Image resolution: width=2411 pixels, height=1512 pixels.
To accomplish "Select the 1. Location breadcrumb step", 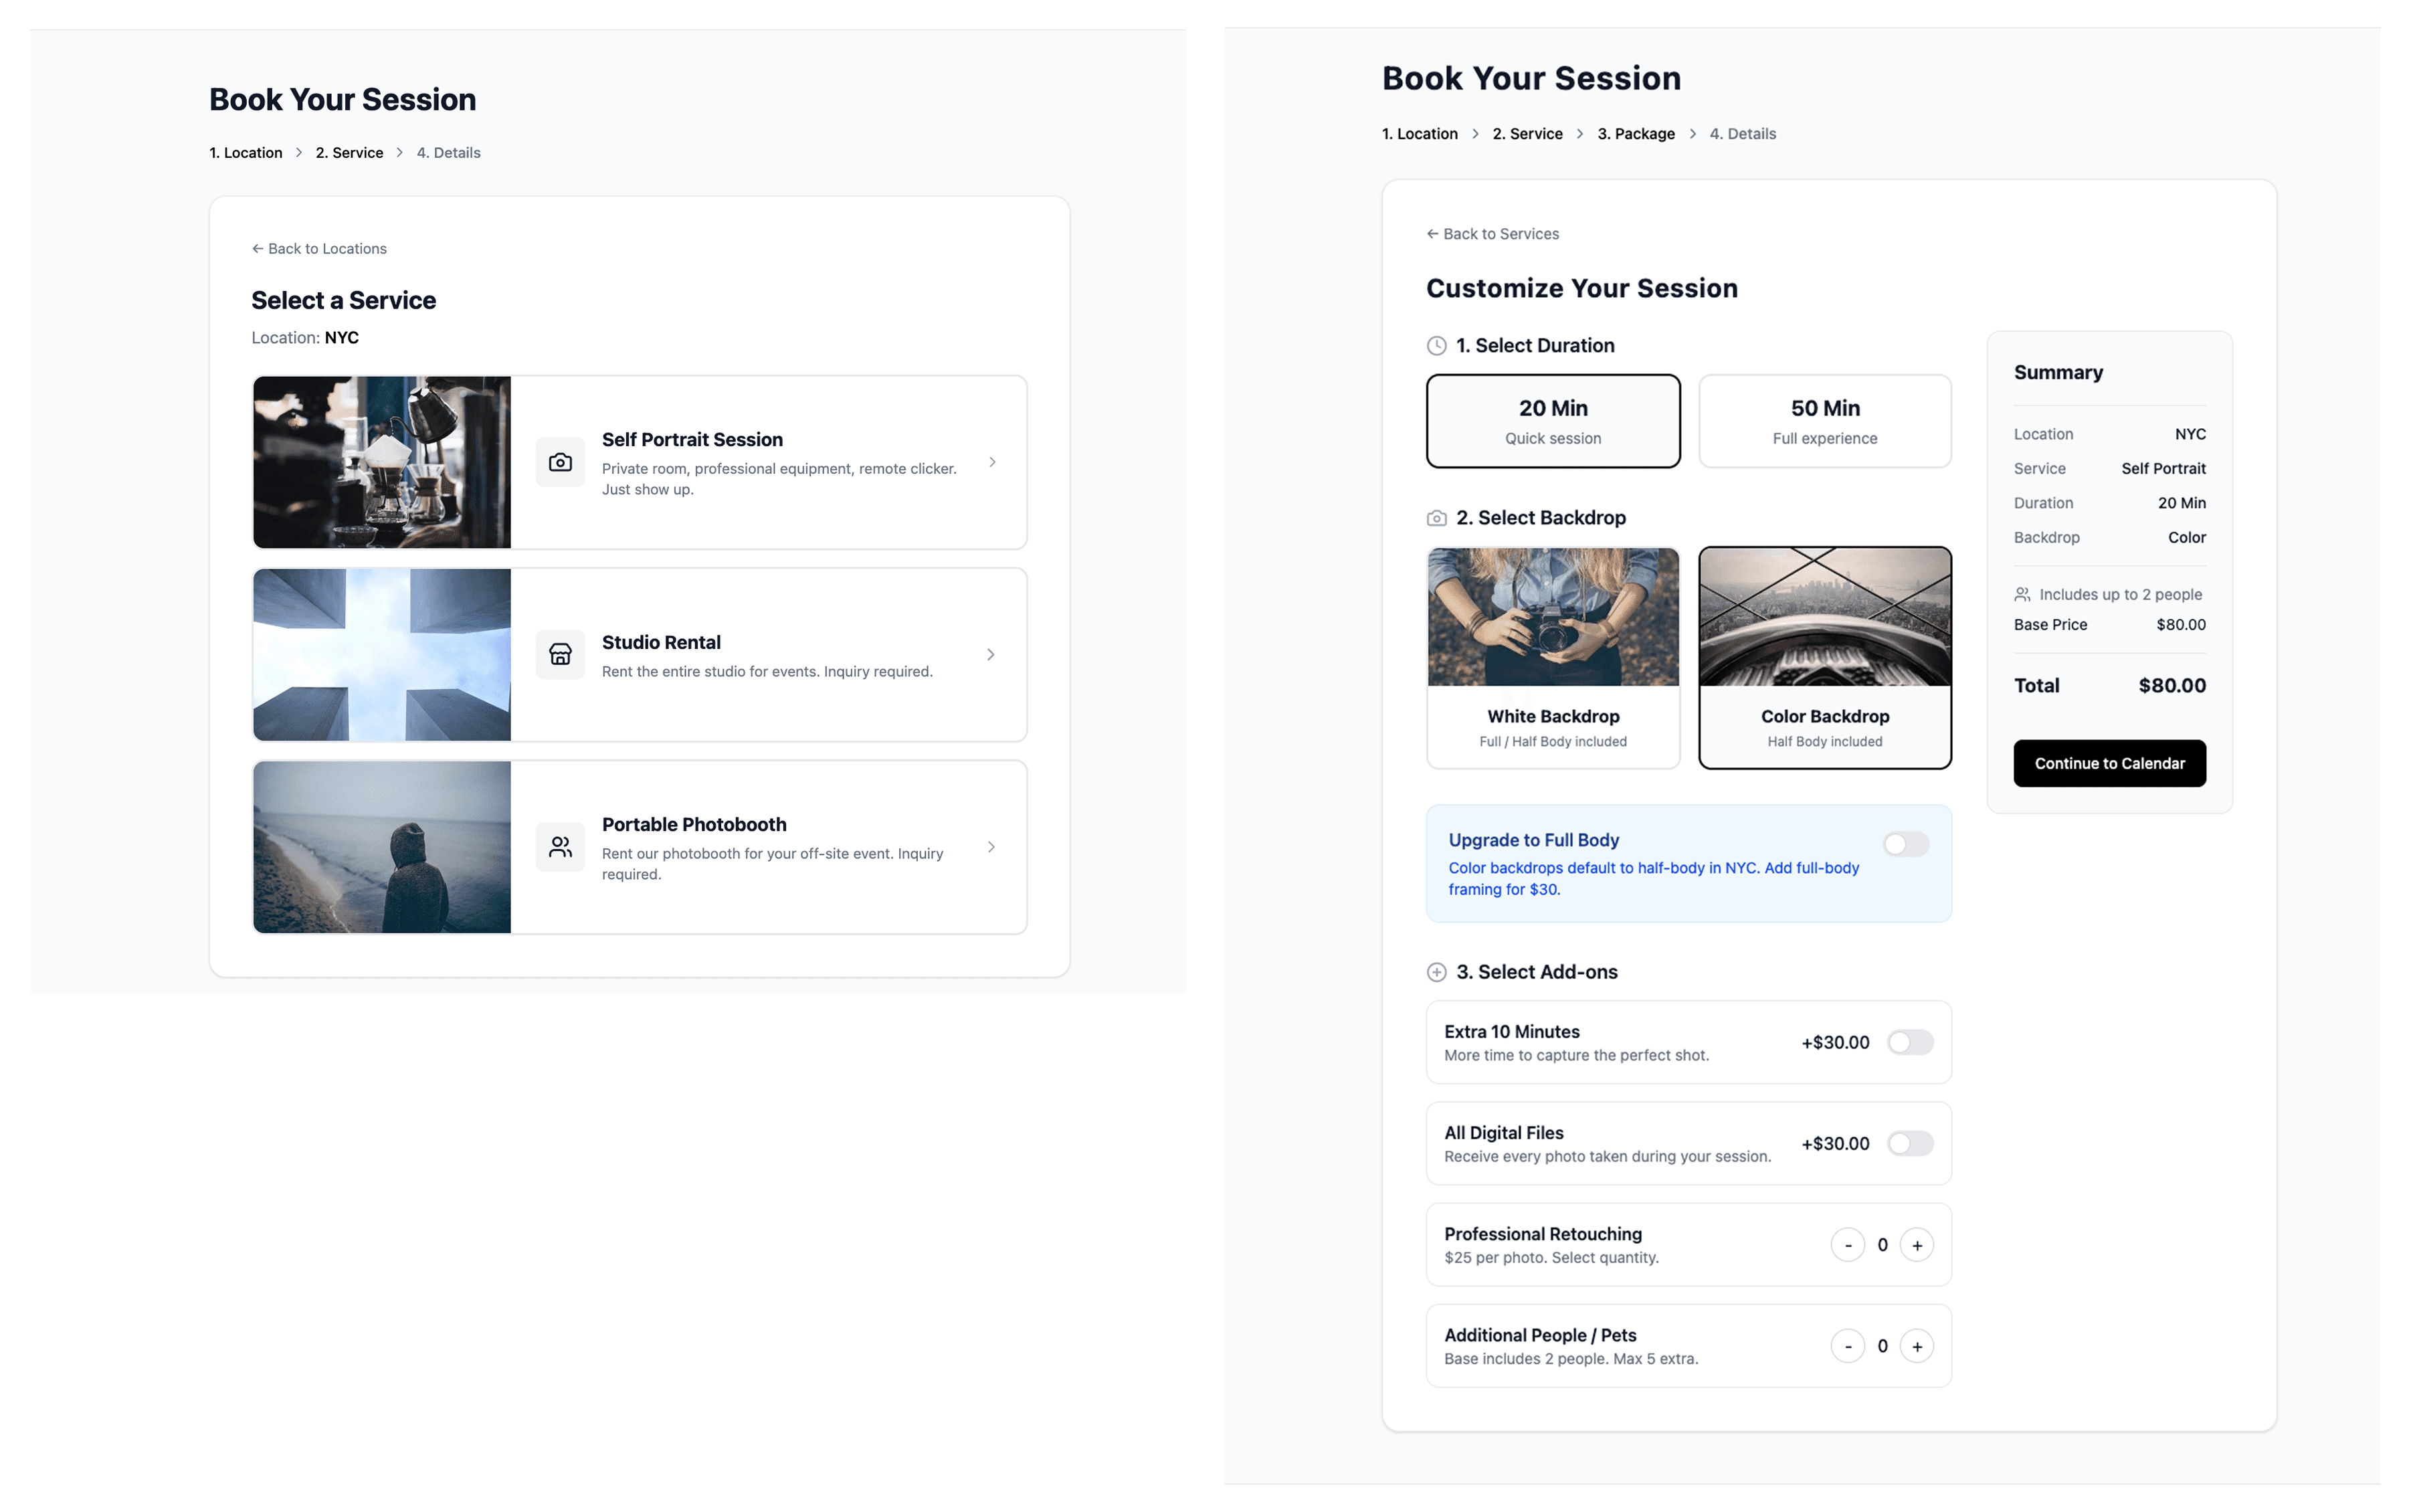I will 1419,134.
